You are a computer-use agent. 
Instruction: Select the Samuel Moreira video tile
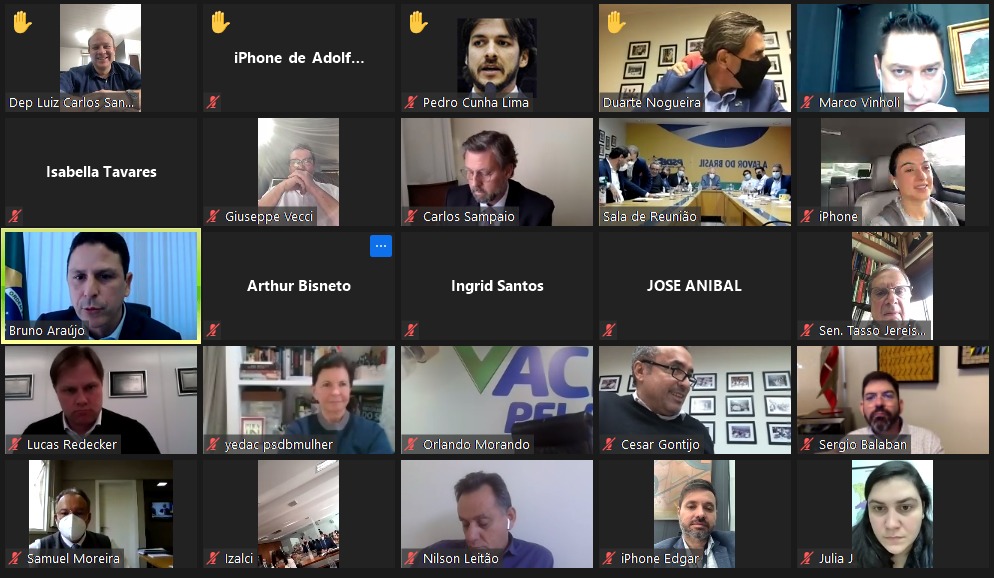click(x=101, y=514)
